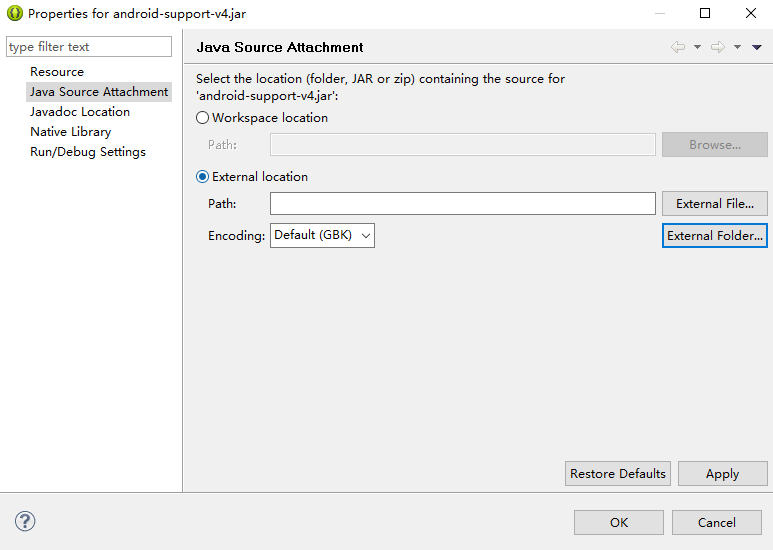
Task: Focus the External location Path field
Action: tap(462, 204)
